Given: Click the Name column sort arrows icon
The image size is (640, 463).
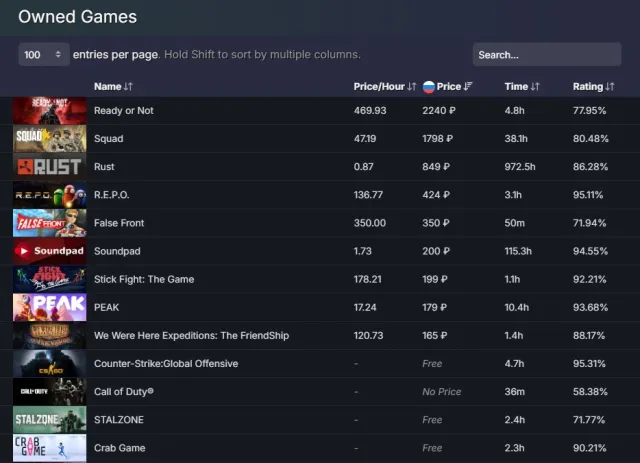Looking at the screenshot, I should click(128, 87).
